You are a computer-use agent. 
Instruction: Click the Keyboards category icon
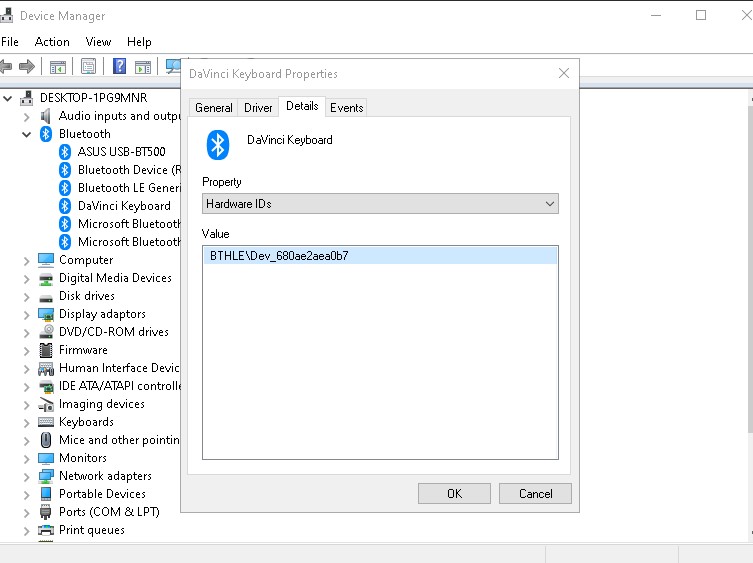46,422
